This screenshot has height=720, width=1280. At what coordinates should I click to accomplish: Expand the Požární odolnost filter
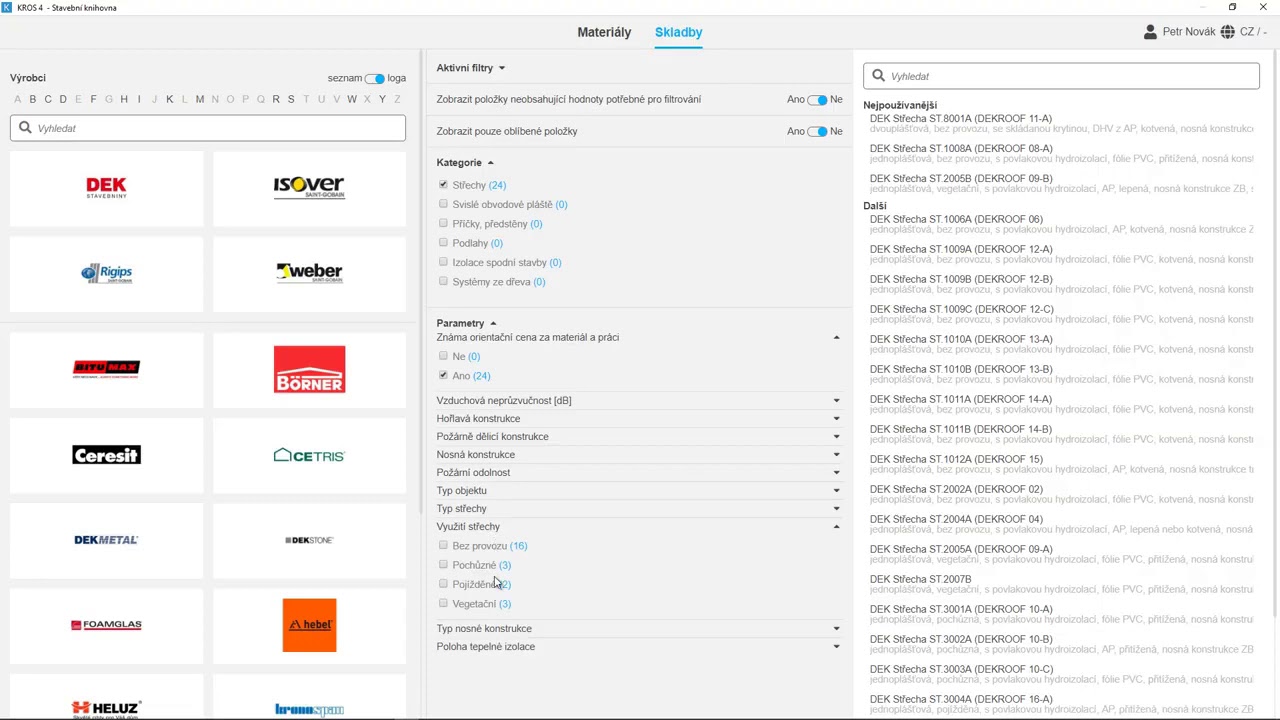click(836, 473)
